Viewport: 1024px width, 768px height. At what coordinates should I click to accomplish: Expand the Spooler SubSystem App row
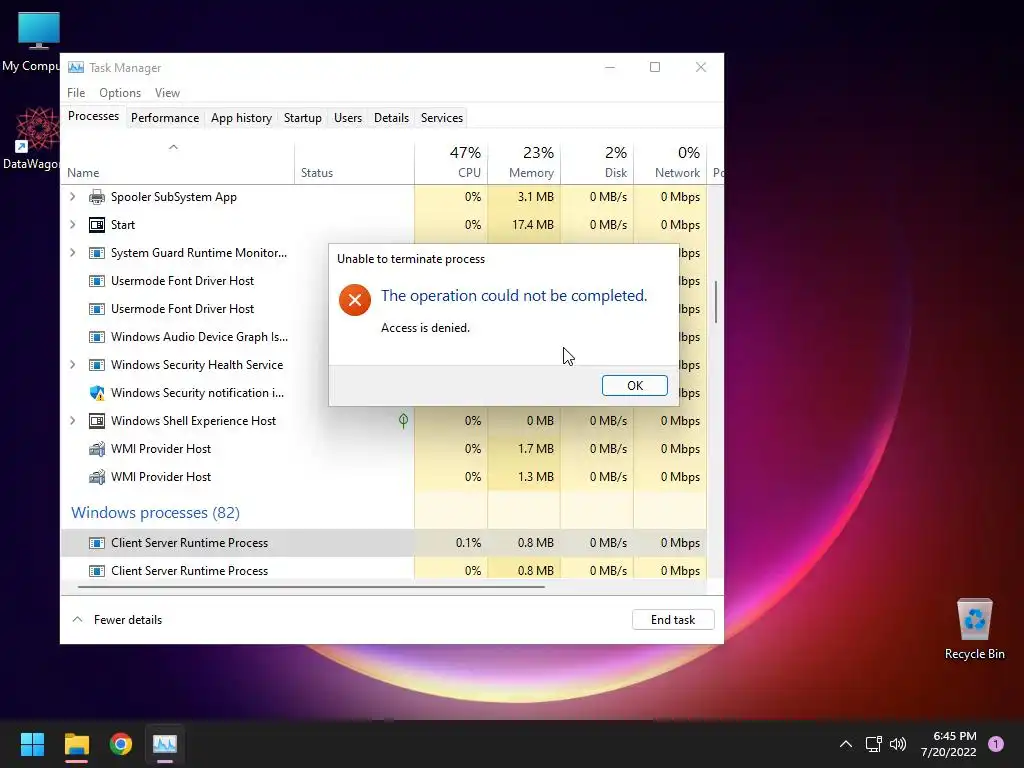point(72,197)
